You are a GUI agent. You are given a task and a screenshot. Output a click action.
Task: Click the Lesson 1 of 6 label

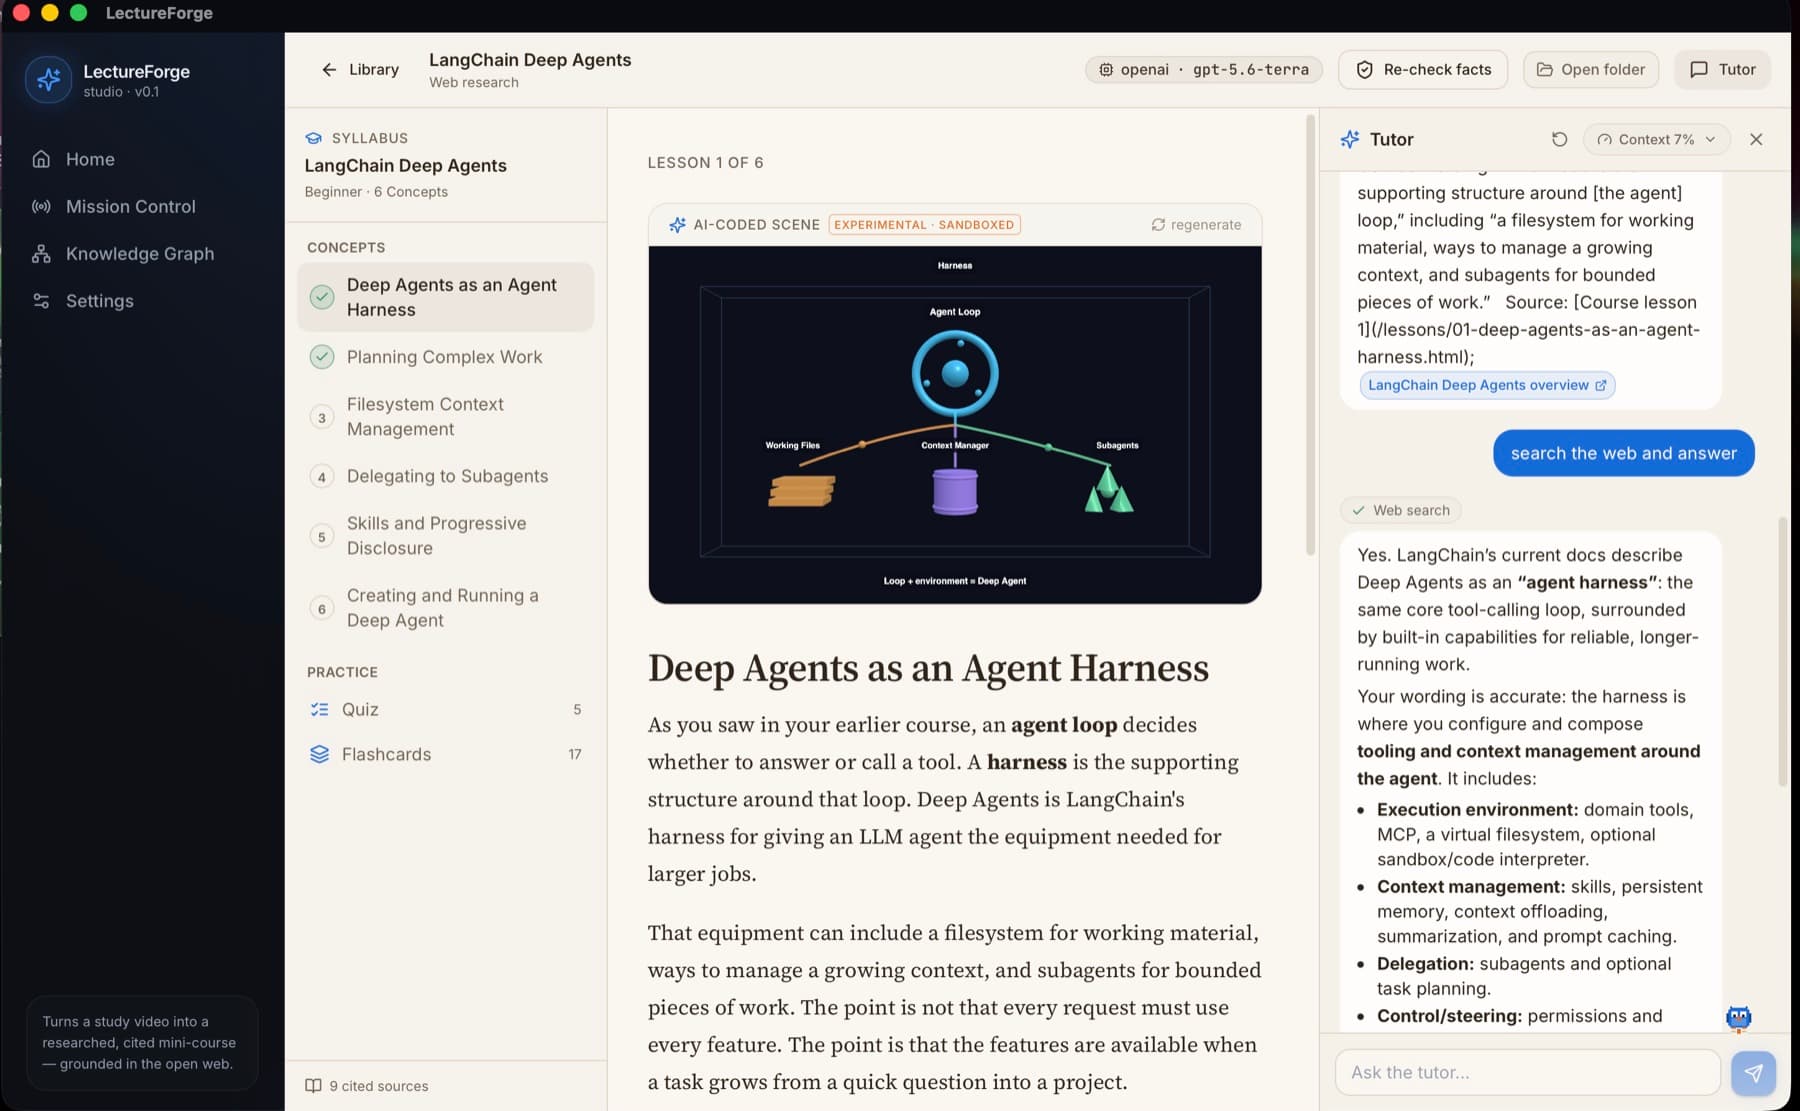pyautogui.click(x=705, y=162)
